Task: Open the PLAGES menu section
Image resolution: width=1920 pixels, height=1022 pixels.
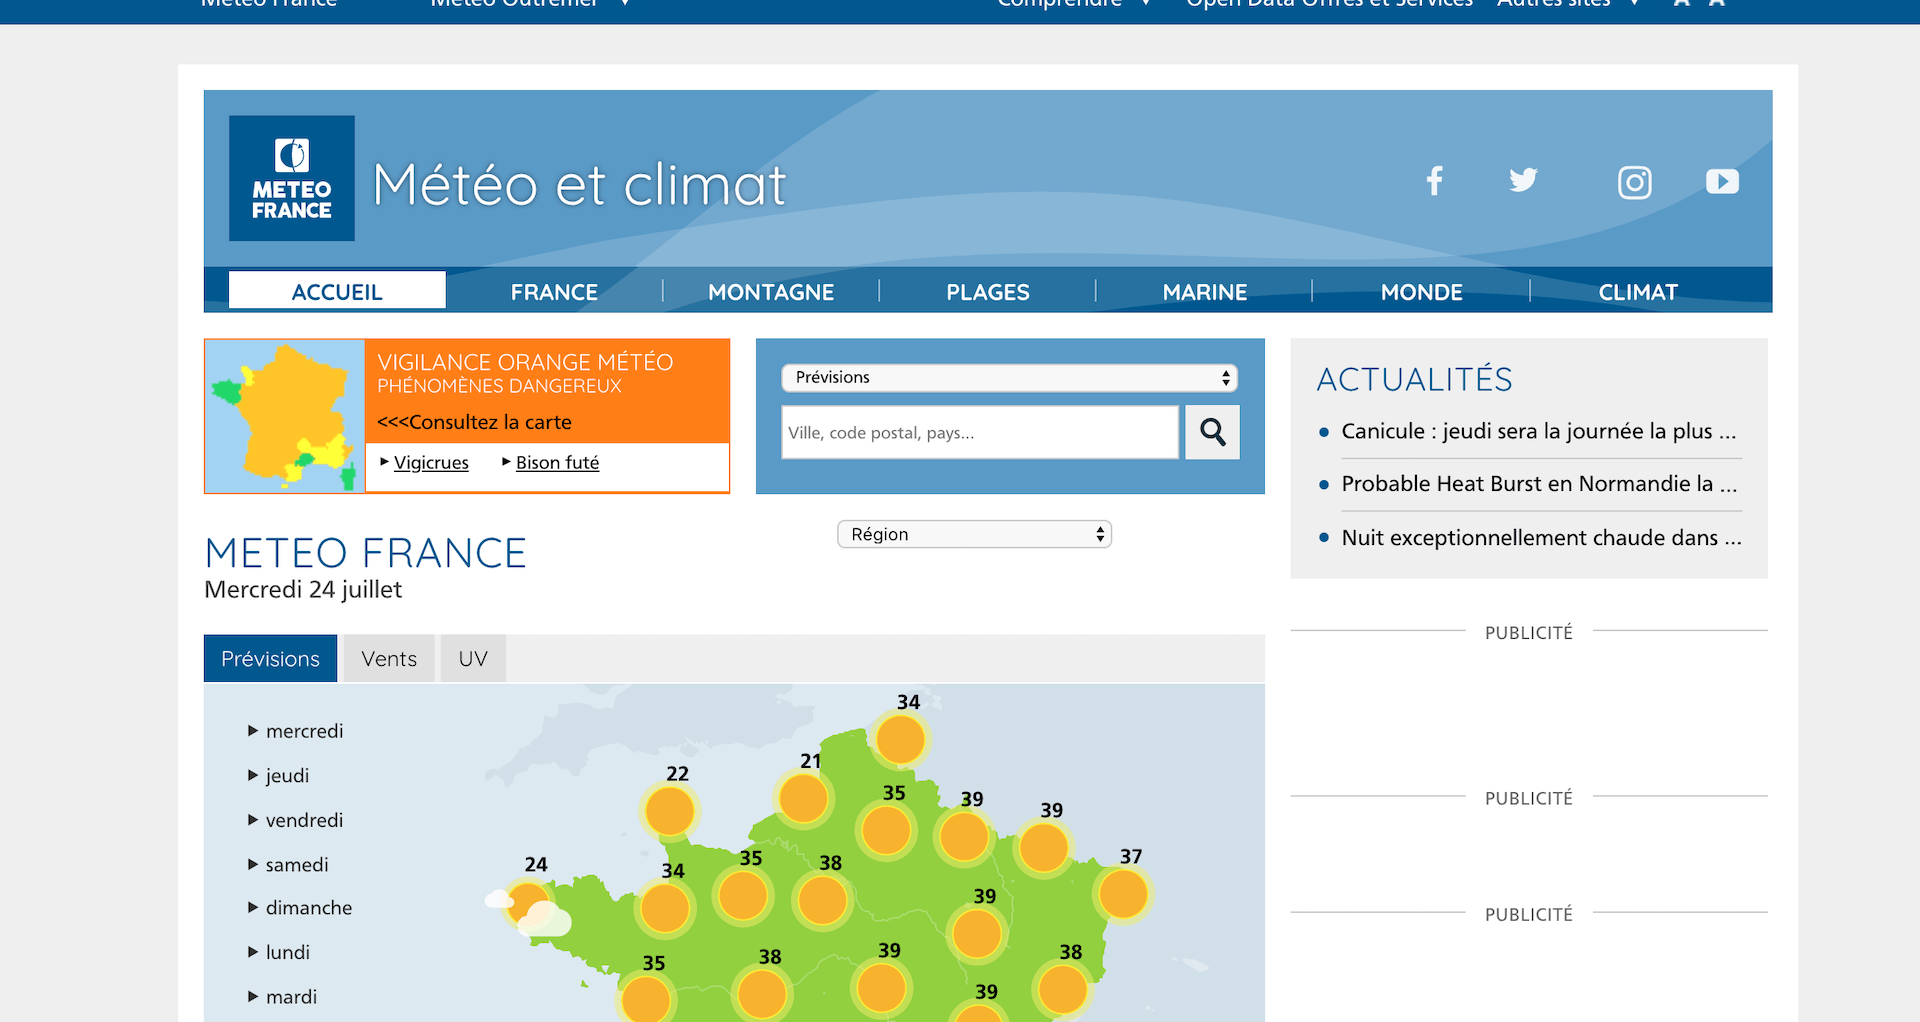Action: coord(988,292)
